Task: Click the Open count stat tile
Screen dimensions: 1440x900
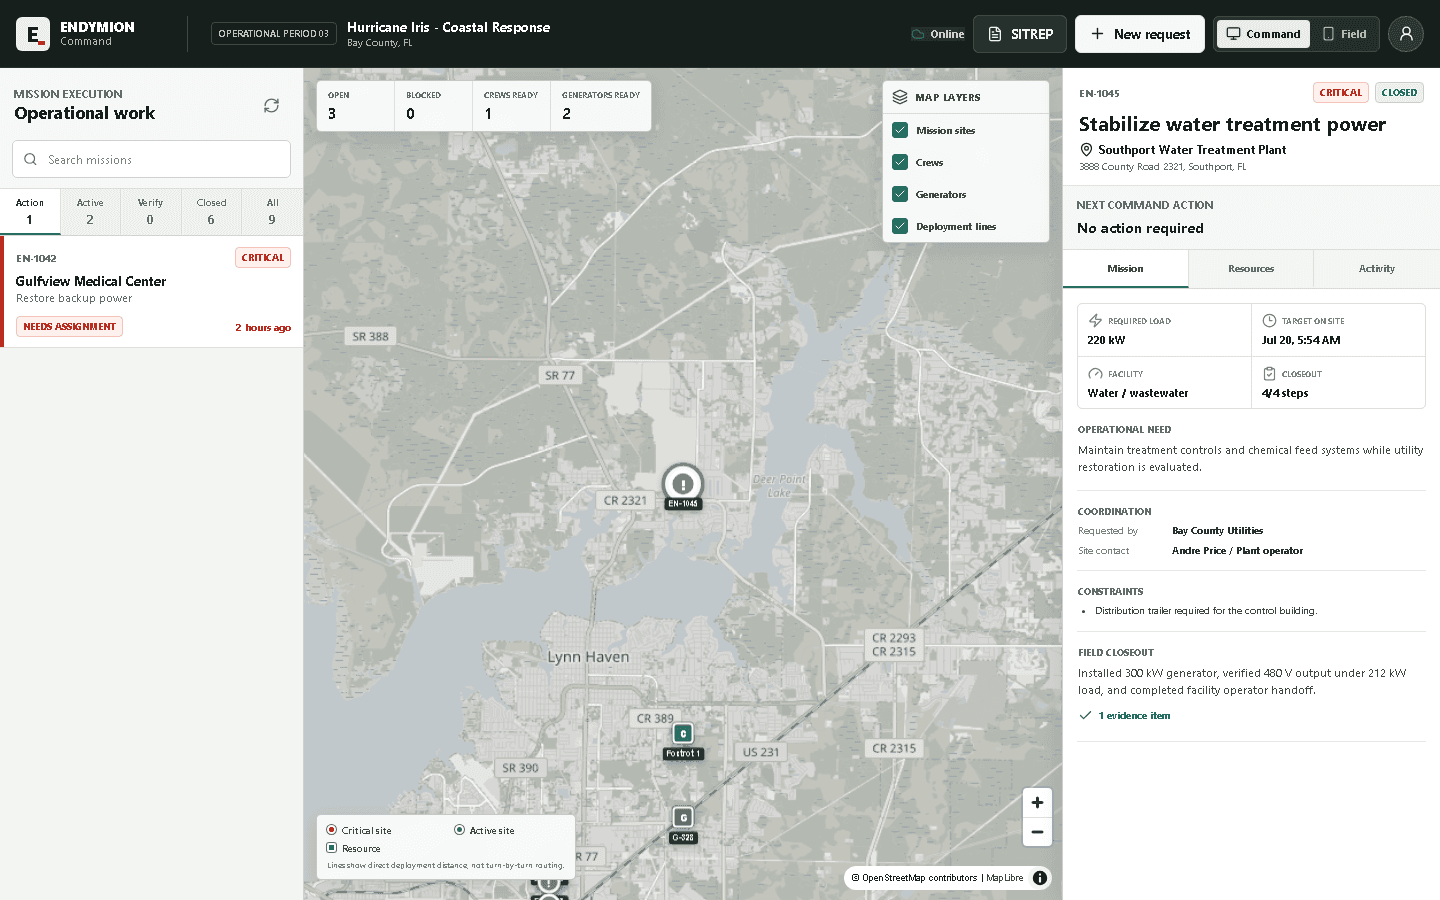Action: (356, 106)
